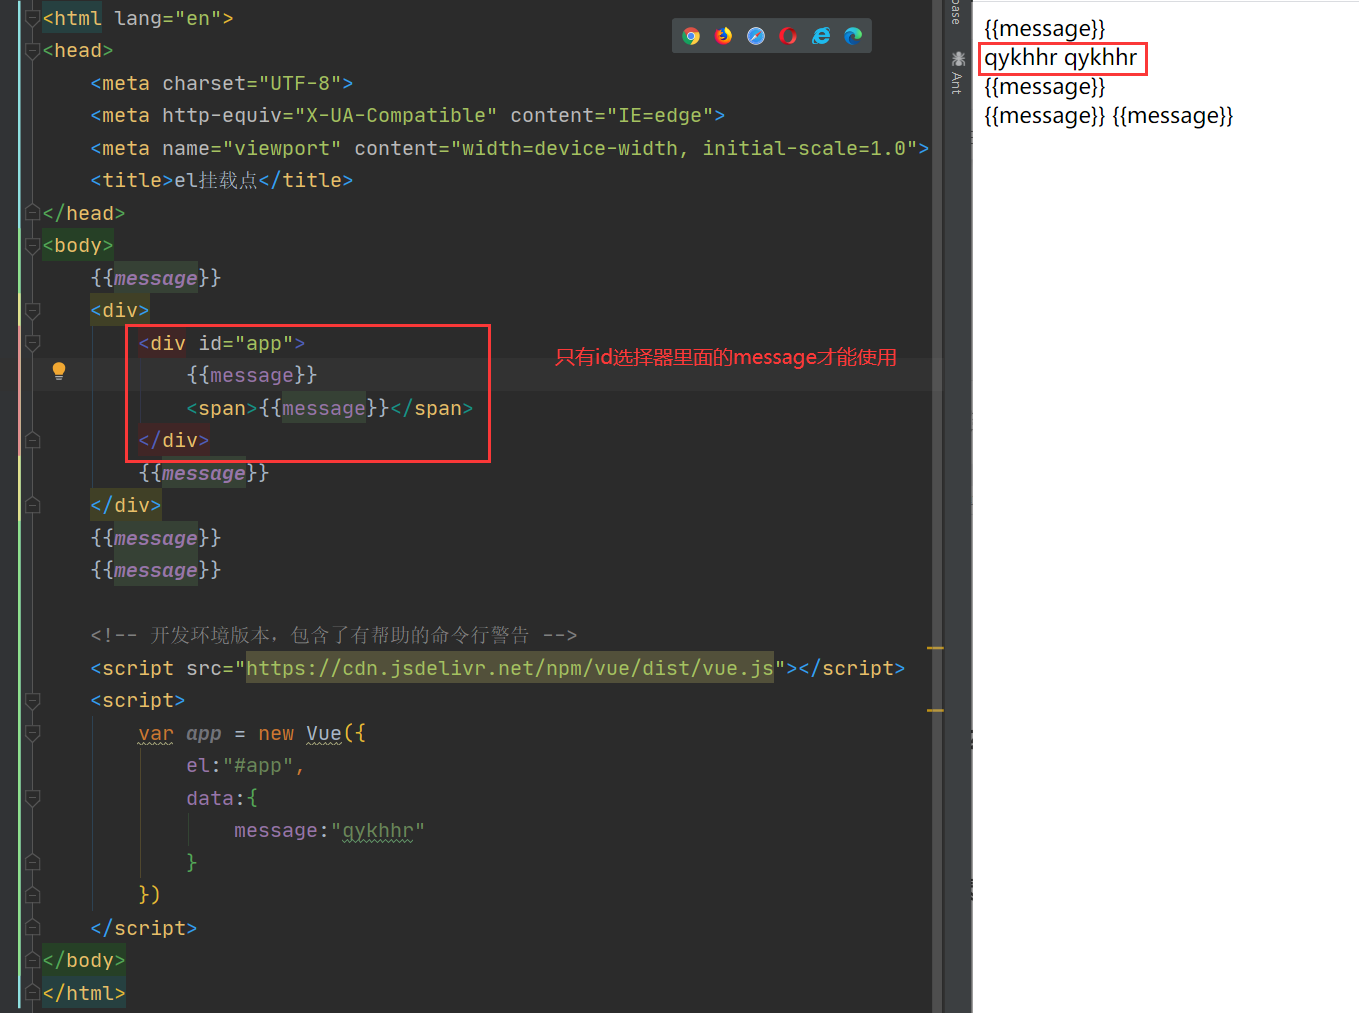Switch to the Database tool window tab
1359x1013 pixels.
956,12
